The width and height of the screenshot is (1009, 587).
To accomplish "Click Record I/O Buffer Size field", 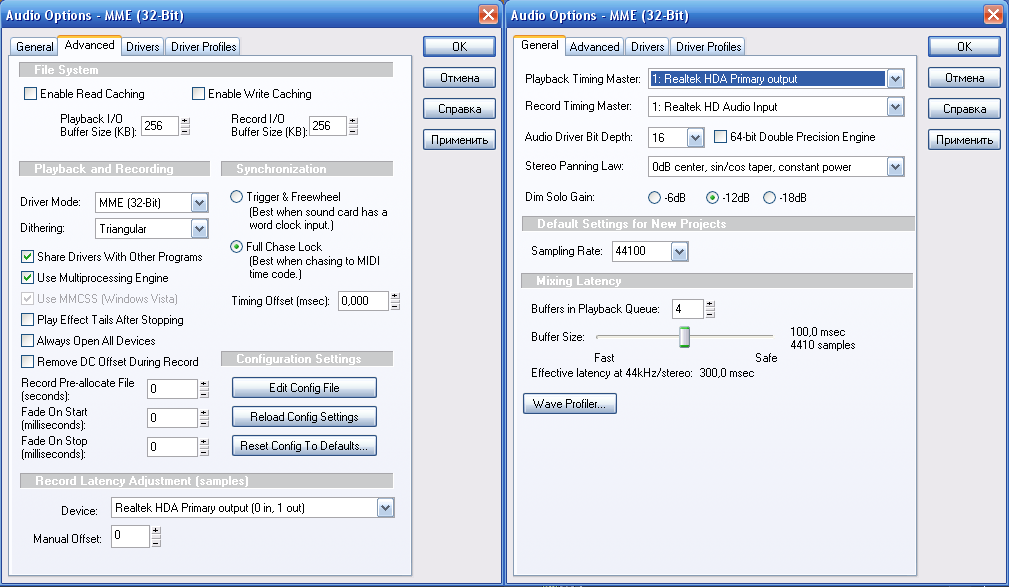I will click(328, 126).
